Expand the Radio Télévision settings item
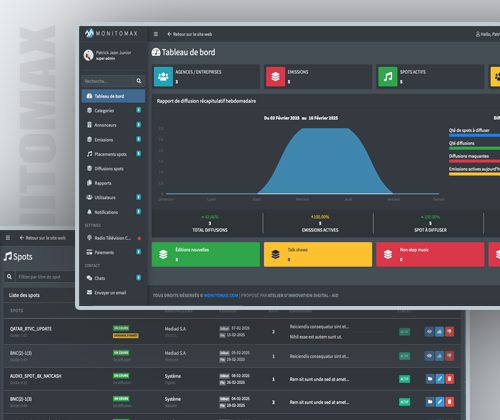The image size is (500, 420). [x=113, y=238]
